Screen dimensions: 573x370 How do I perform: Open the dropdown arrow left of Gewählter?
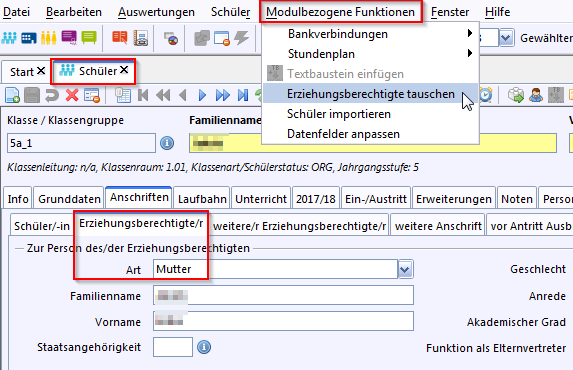point(506,38)
